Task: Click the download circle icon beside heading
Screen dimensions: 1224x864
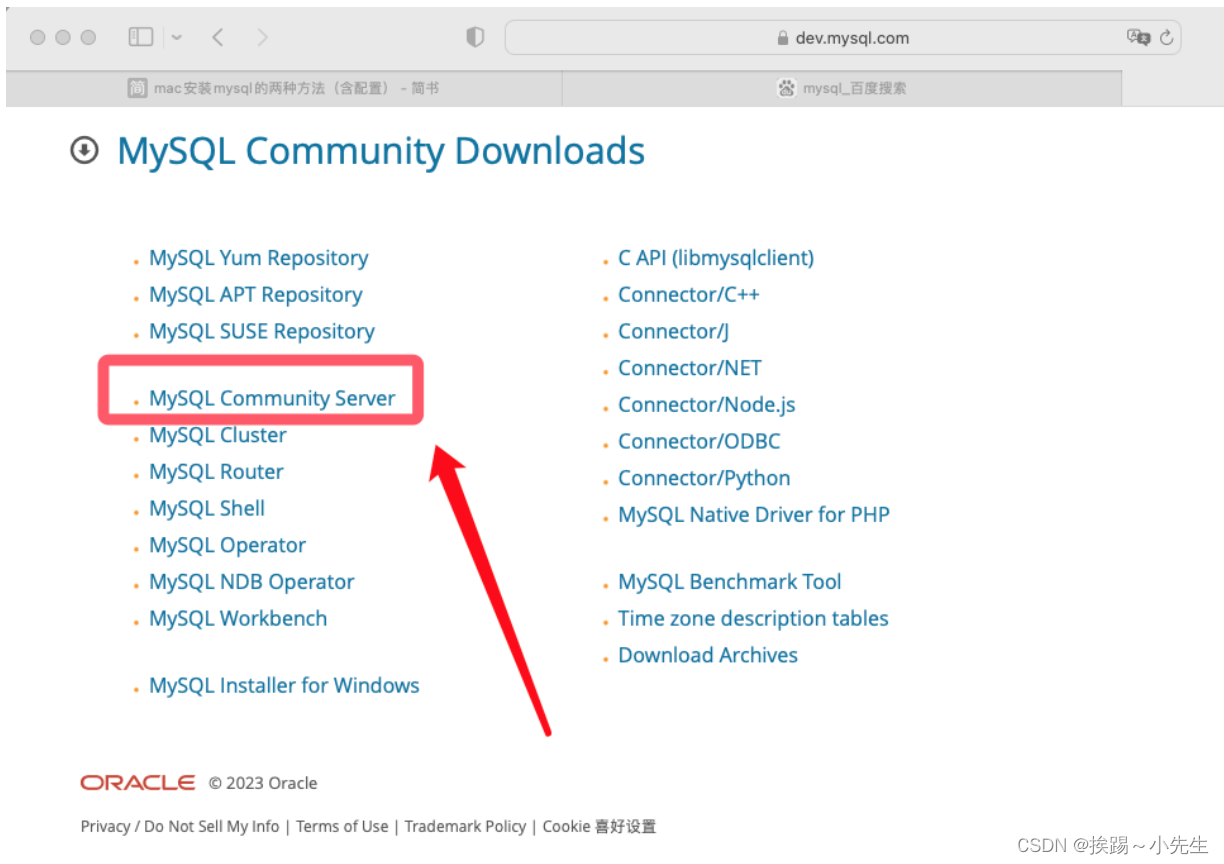Action: click(x=84, y=151)
